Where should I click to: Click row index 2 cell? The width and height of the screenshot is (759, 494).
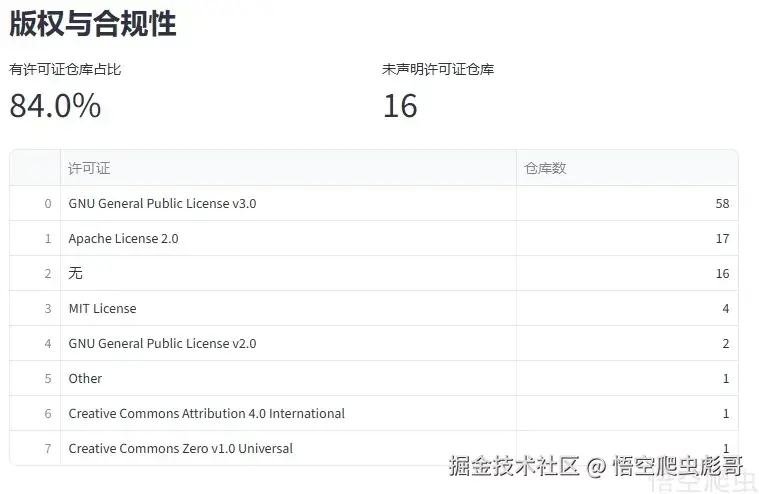(35, 273)
